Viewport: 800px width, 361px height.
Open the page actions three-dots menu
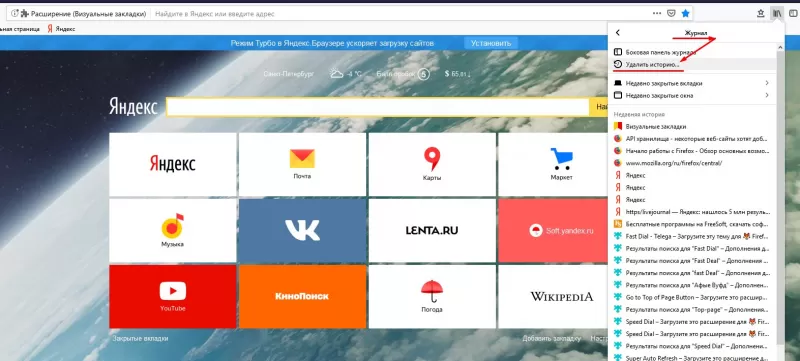tap(657, 13)
